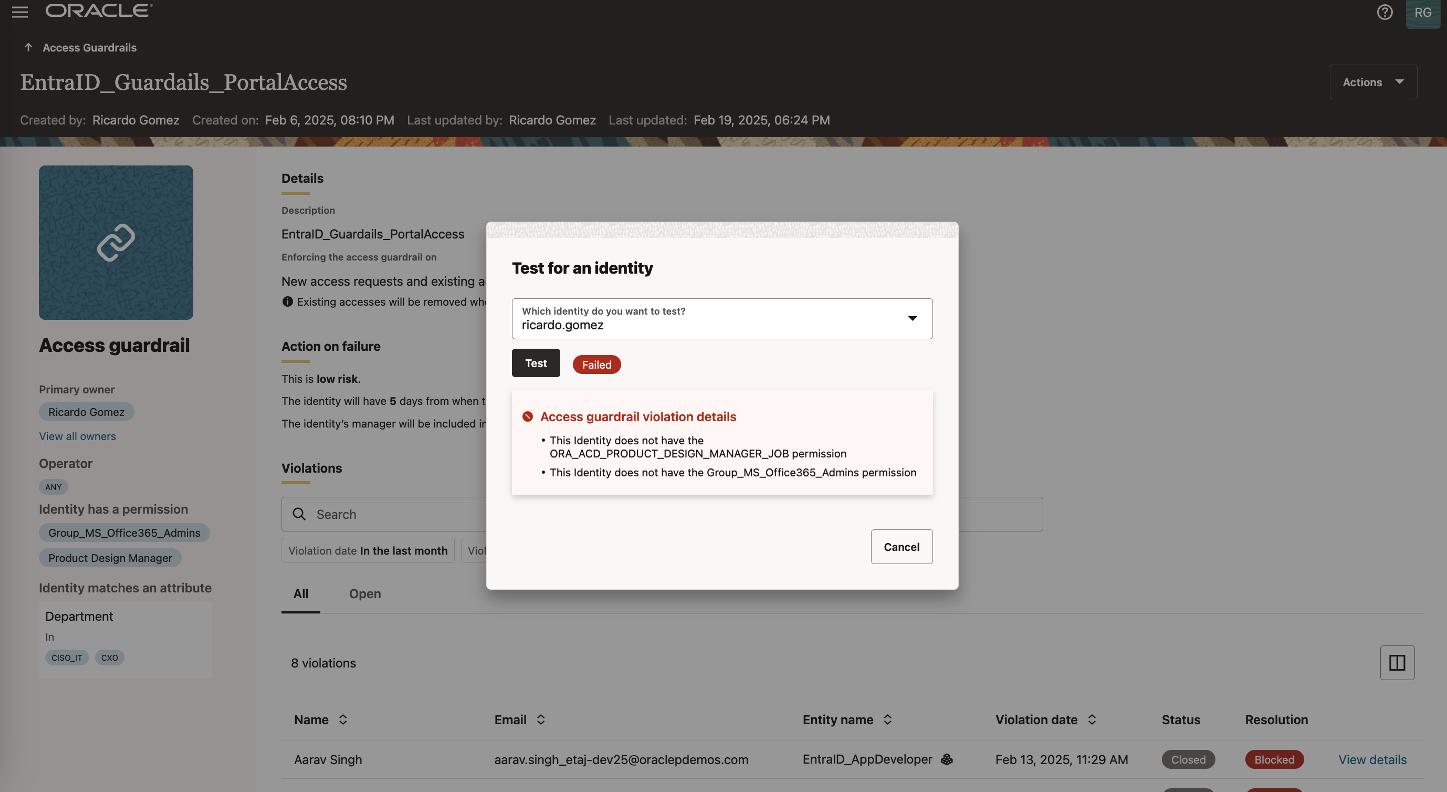The width and height of the screenshot is (1447, 792).
Task: Open the RG user profile avatar
Action: point(1423,13)
